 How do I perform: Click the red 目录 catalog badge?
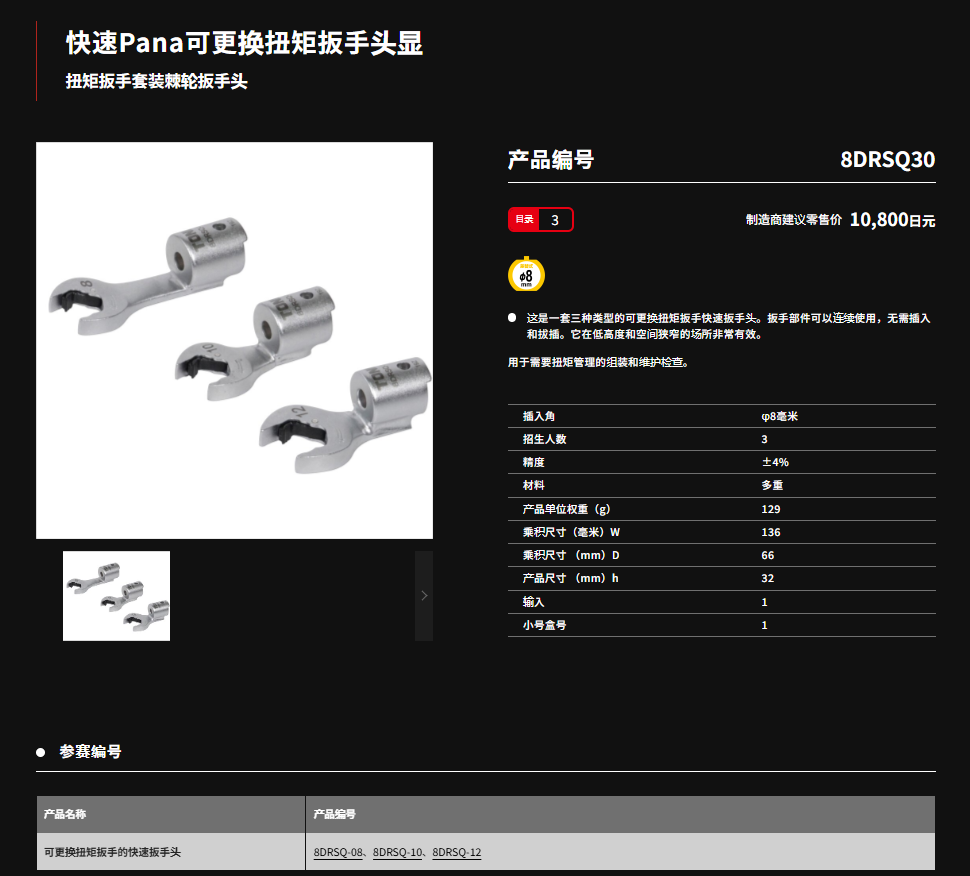point(524,219)
